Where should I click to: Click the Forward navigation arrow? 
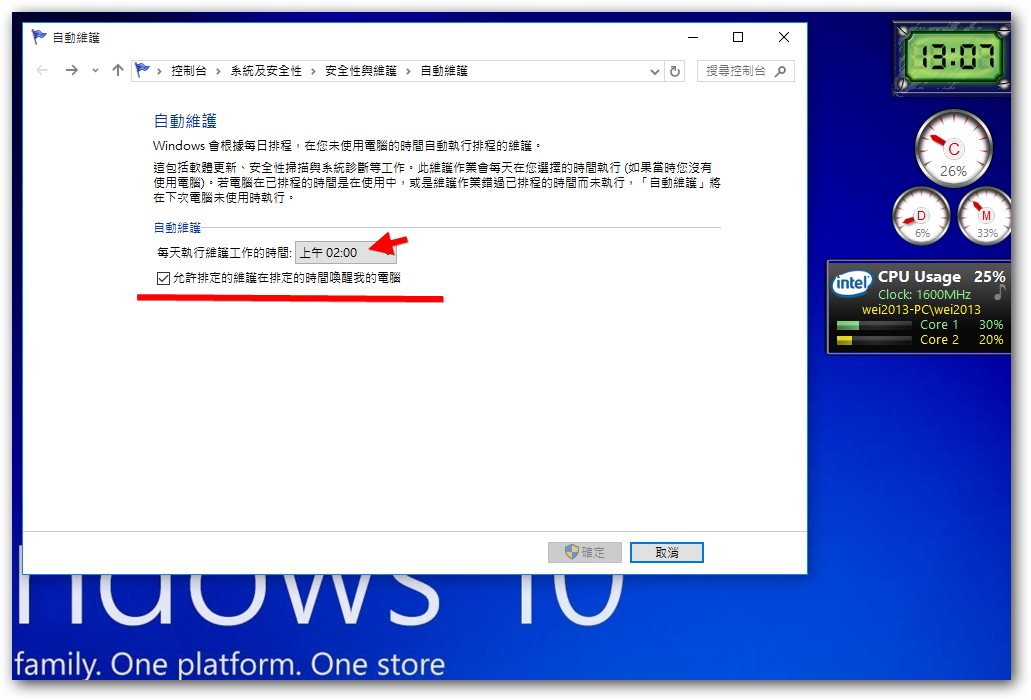pos(72,70)
